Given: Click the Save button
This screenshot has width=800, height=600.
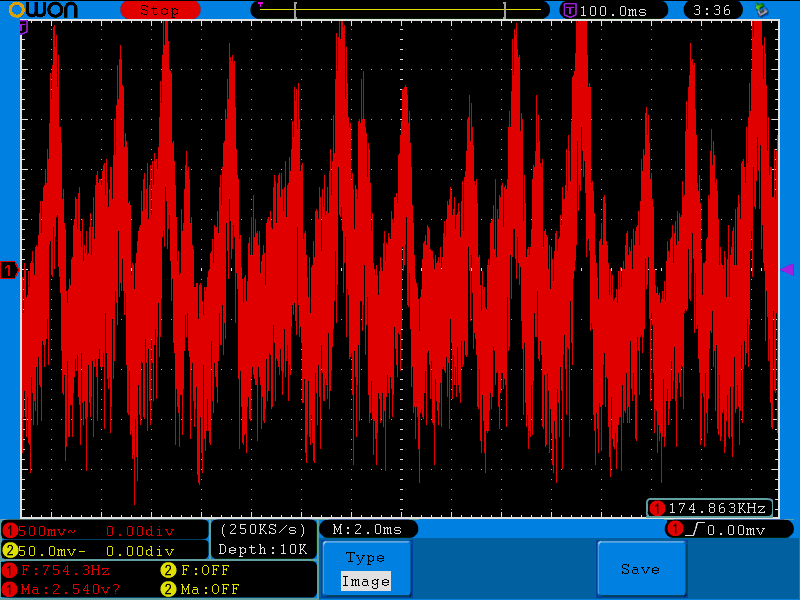Looking at the screenshot, I should 641,568.
